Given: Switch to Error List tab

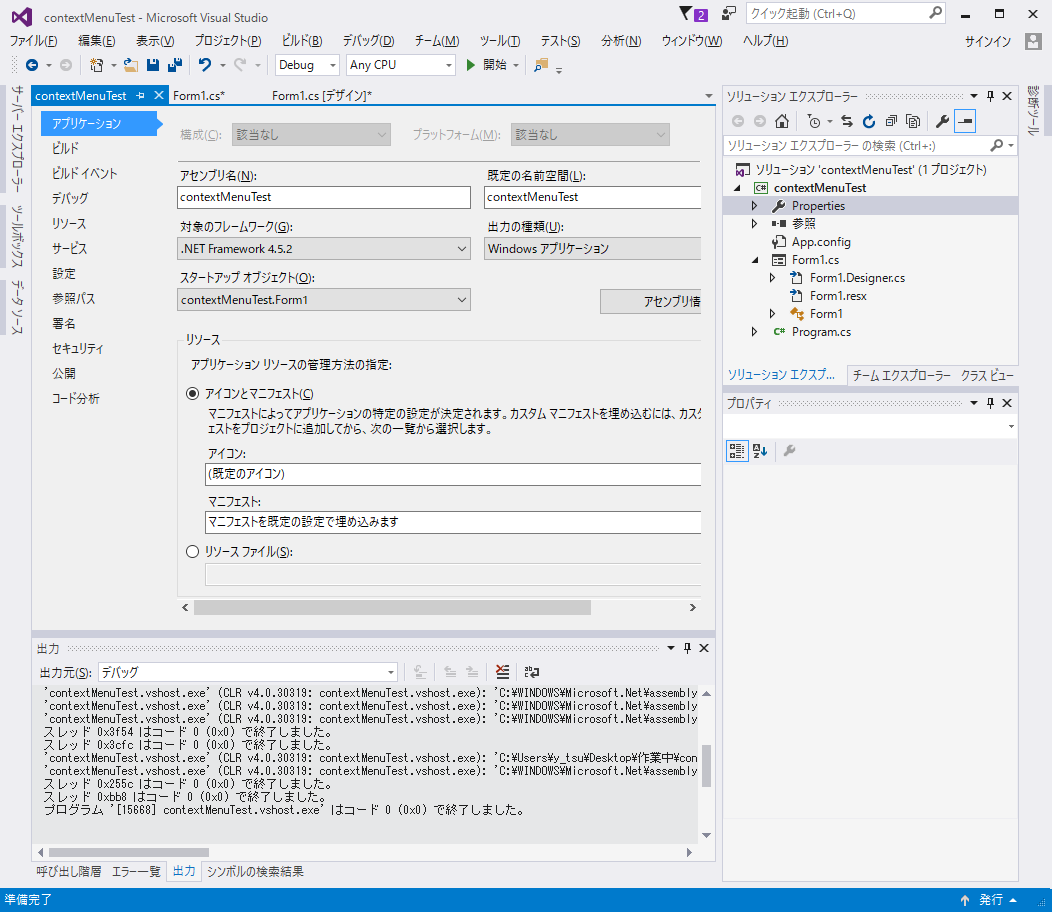Looking at the screenshot, I should tap(136, 872).
